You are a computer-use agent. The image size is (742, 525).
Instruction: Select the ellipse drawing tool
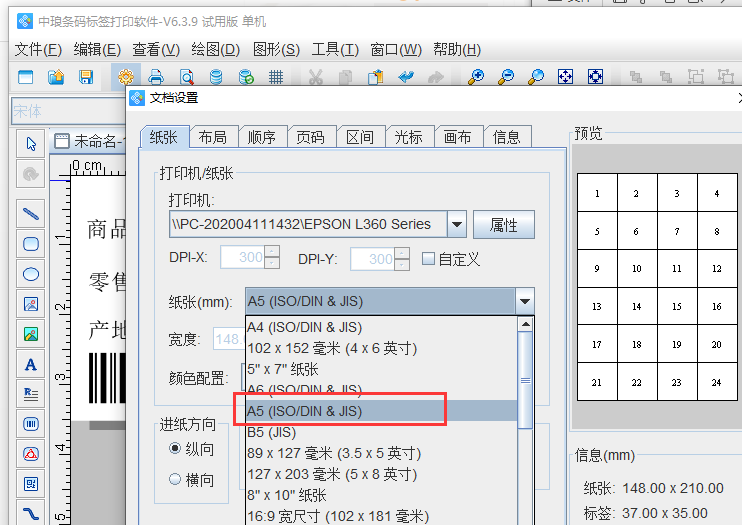(31, 273)
